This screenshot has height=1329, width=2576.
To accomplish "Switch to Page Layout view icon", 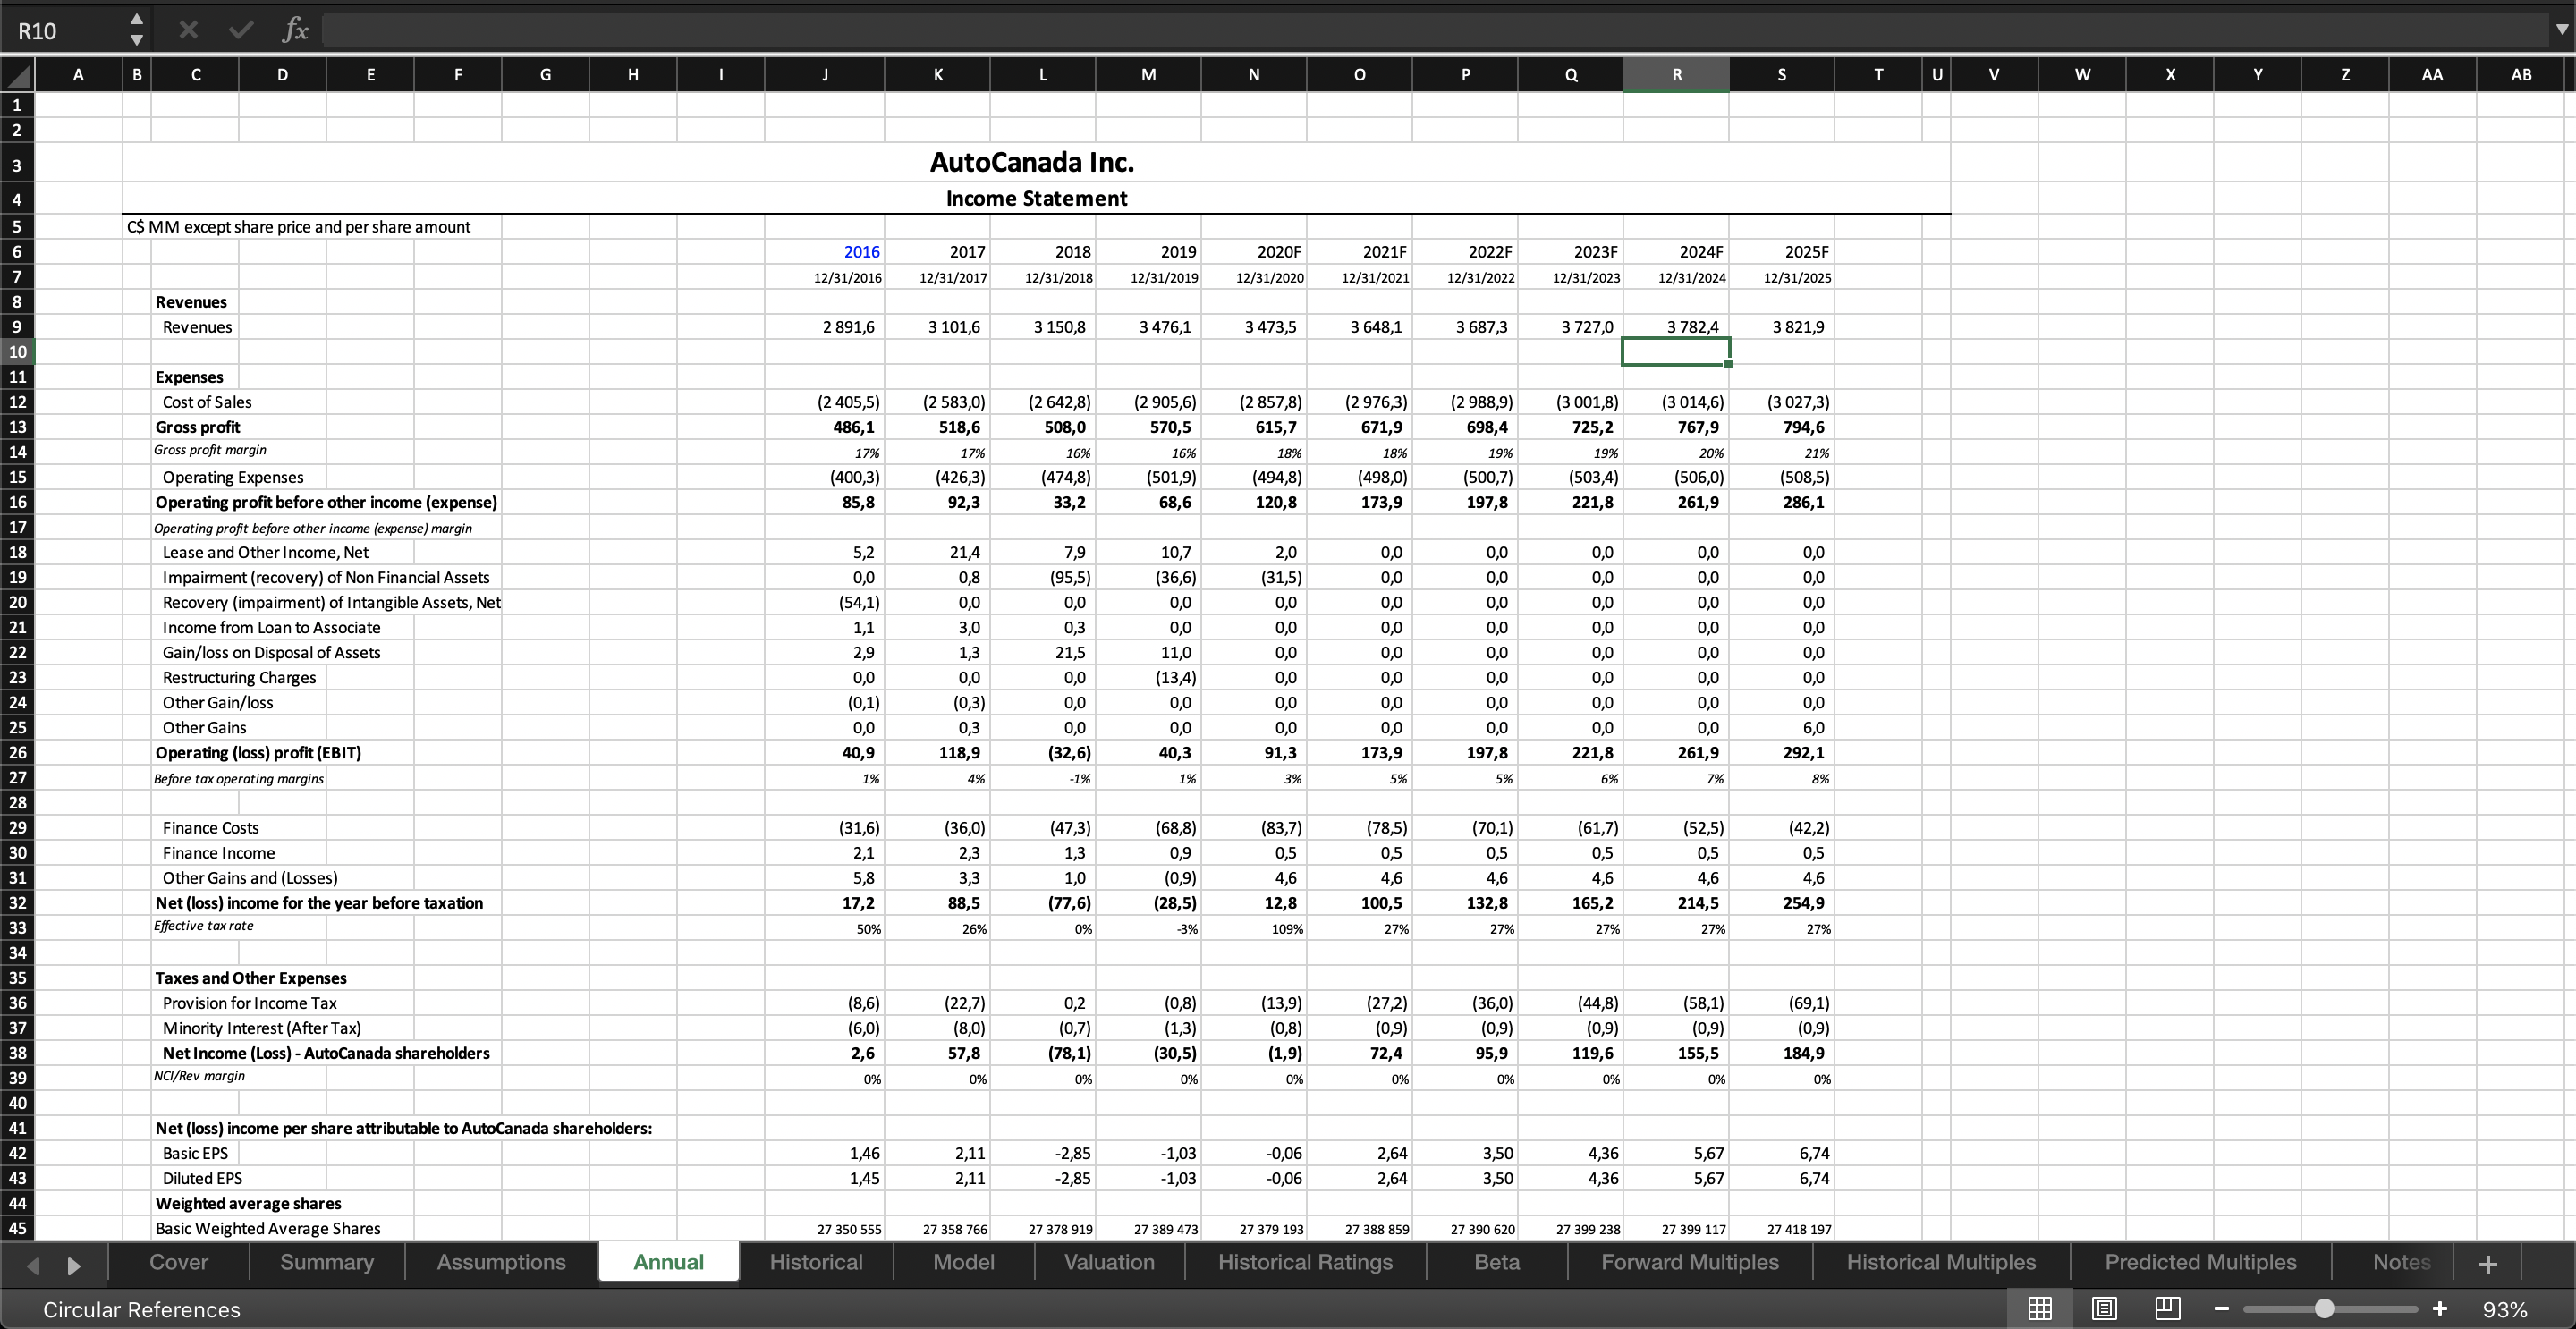I will (2104, 1308).
